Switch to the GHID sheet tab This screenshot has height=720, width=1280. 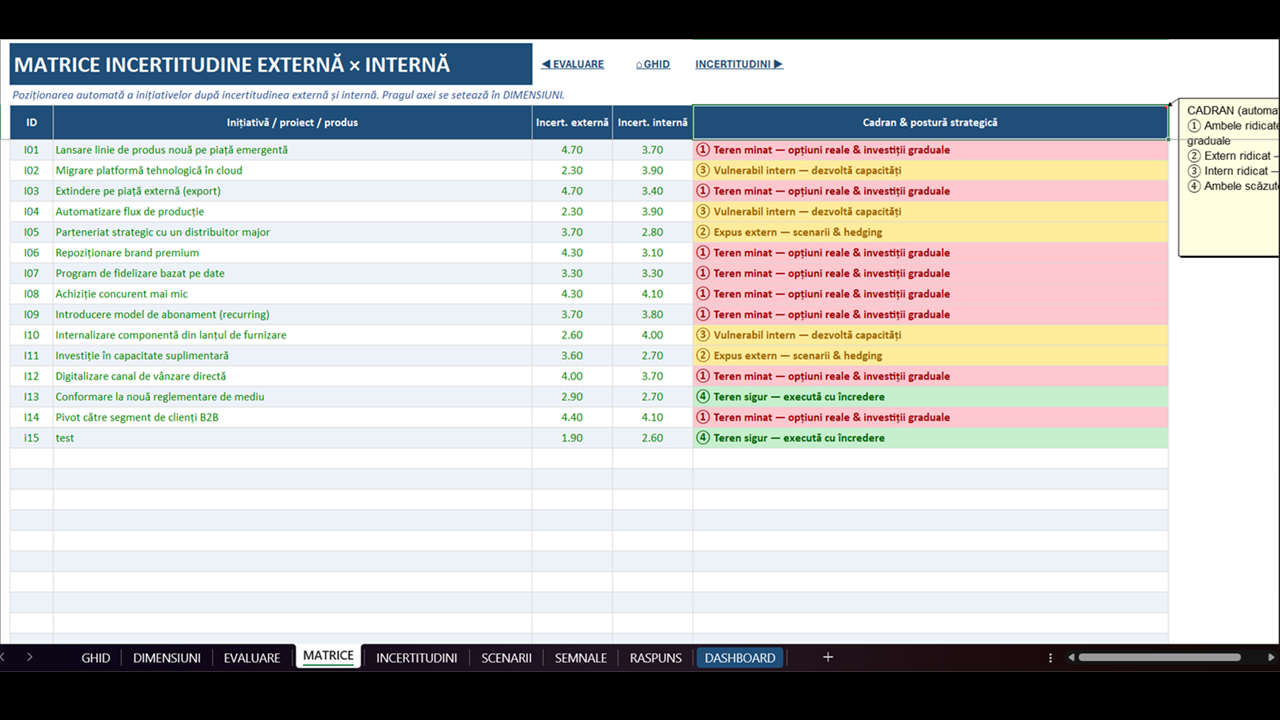96,657
